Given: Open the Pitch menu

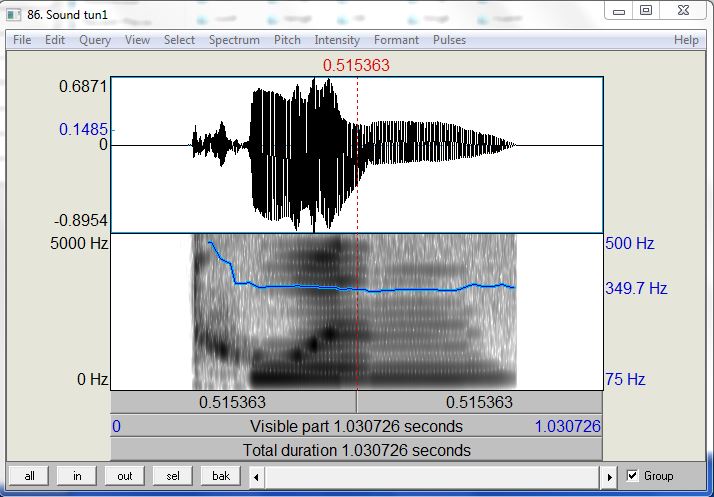Looking at the screenshot, I should coord(287,40).
